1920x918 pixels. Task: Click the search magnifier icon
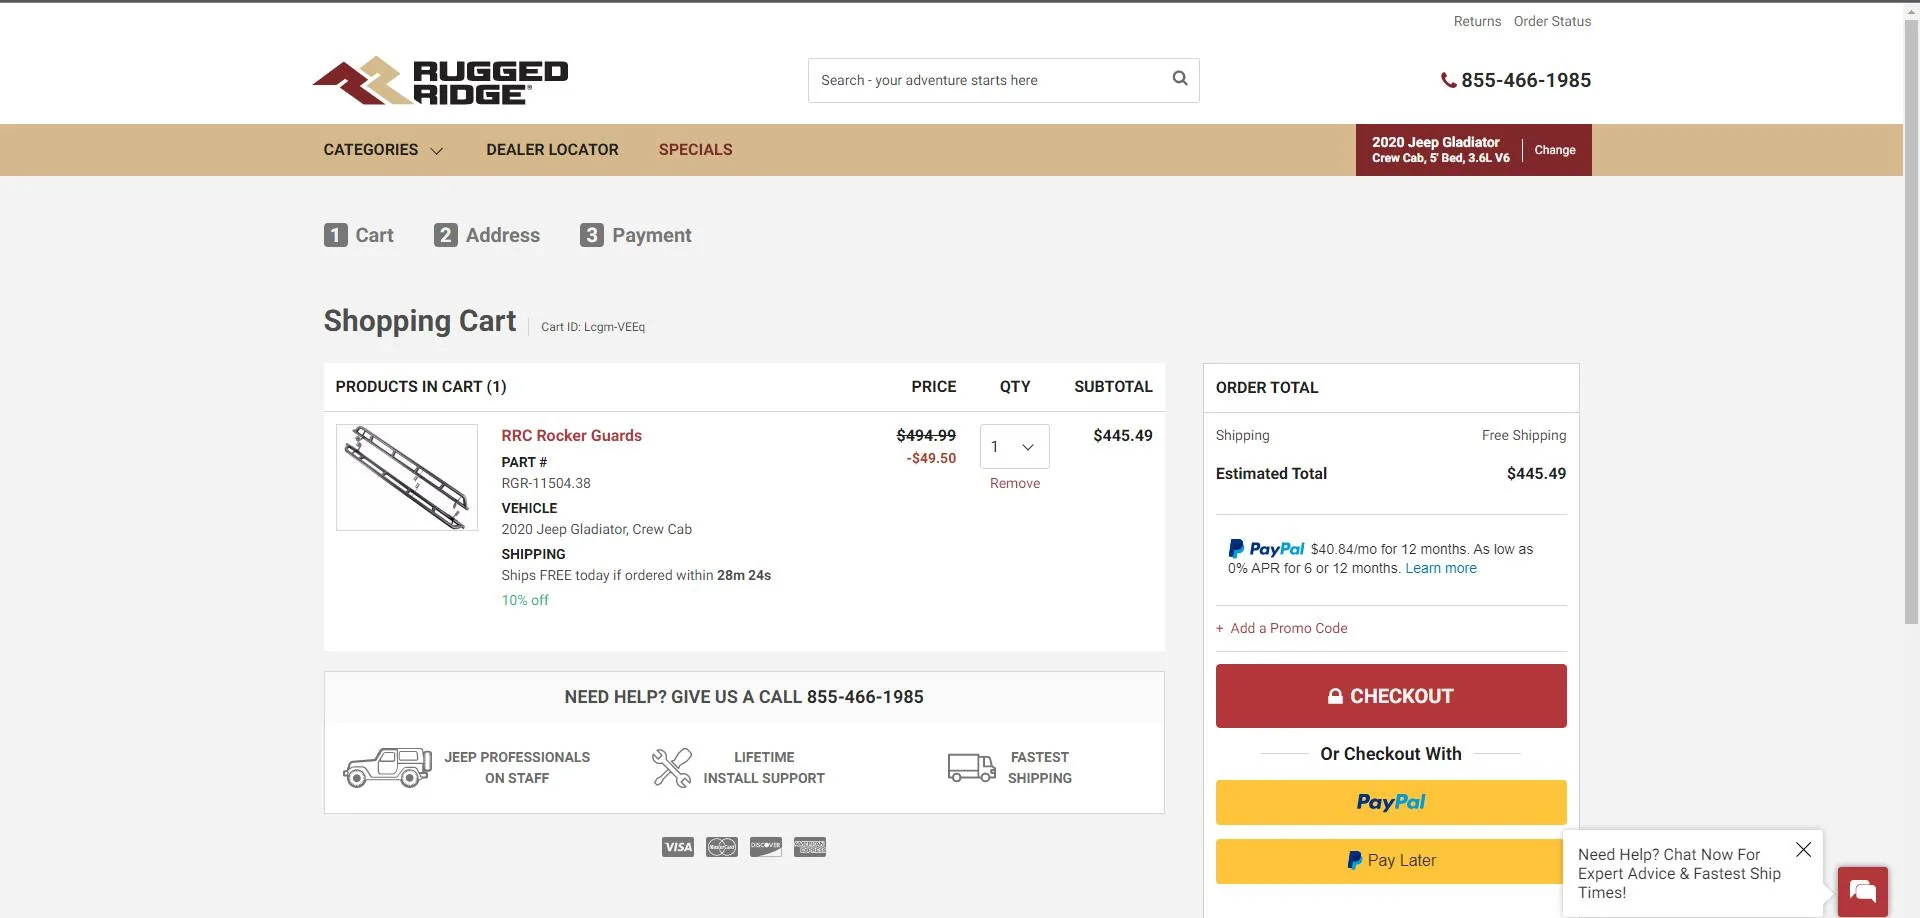click(x=1180, y=79)
